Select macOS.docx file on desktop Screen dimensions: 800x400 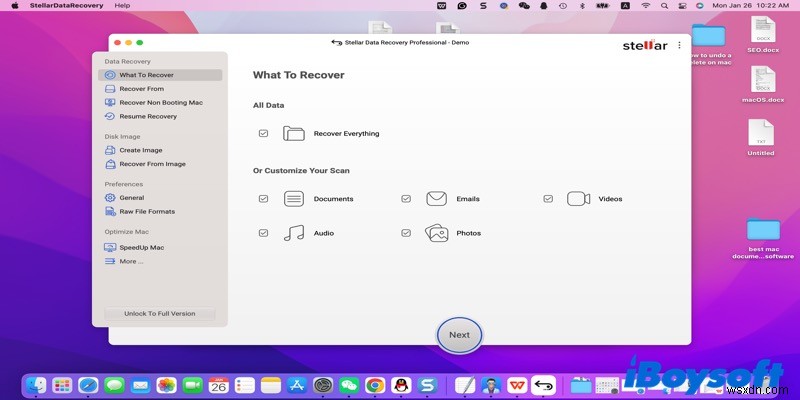tap(763, 85)
